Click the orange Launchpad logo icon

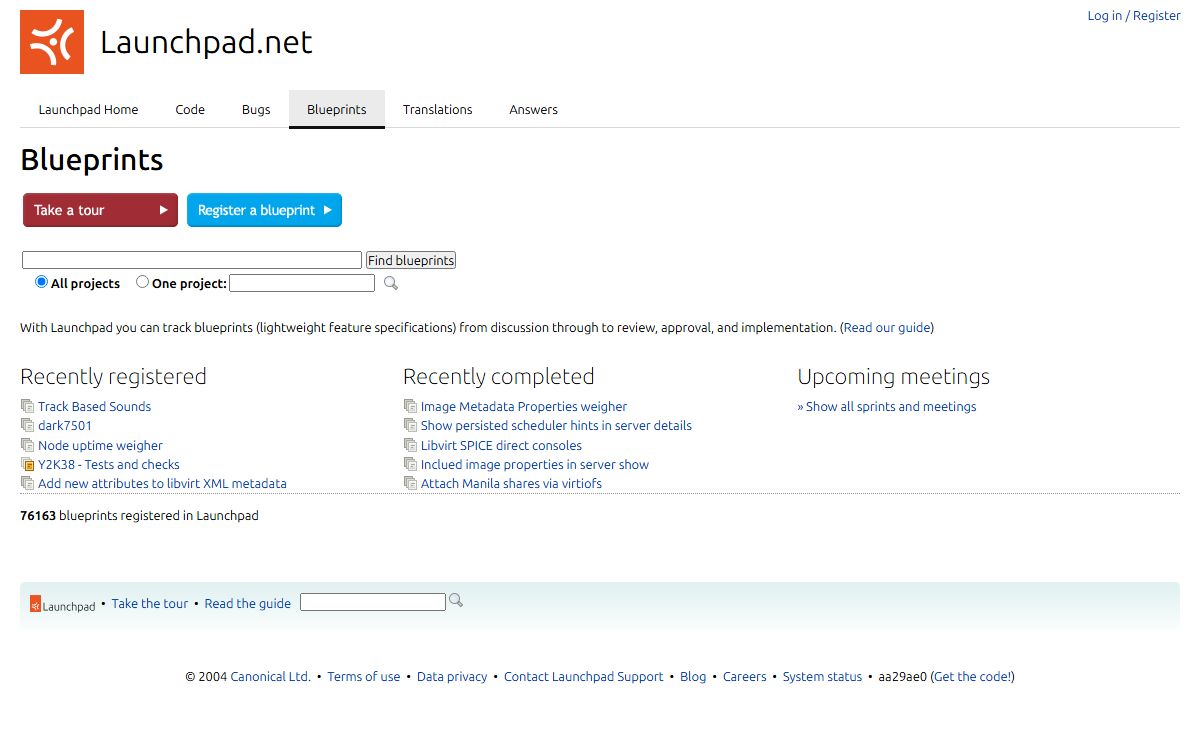click(x=52, y=42)
